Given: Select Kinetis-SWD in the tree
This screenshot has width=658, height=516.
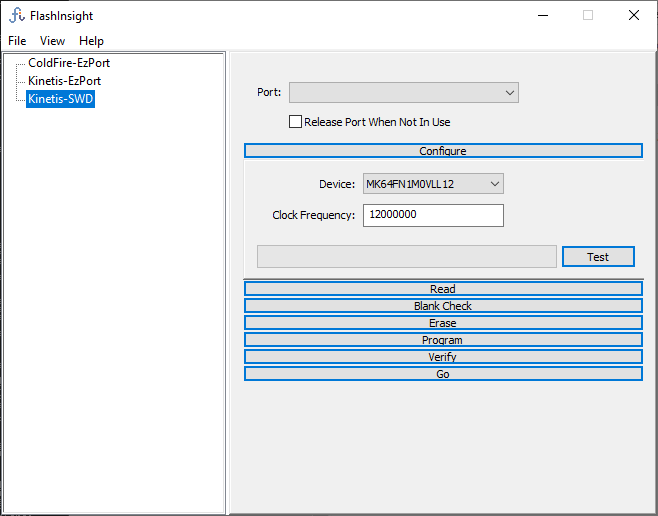Looking at the screenshot, I should tap(60, 99).
